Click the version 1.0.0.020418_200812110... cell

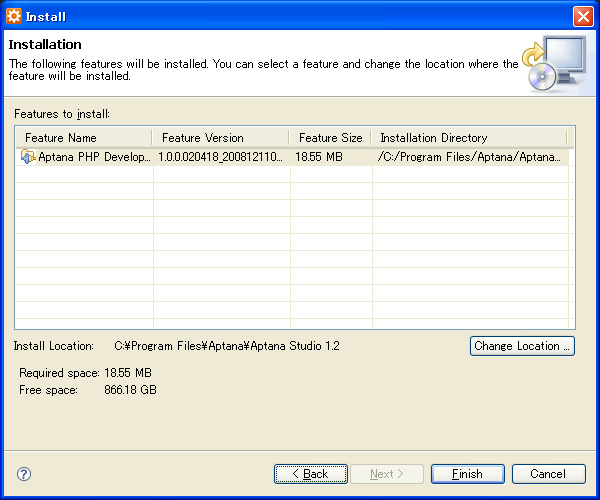click(220, 157)
